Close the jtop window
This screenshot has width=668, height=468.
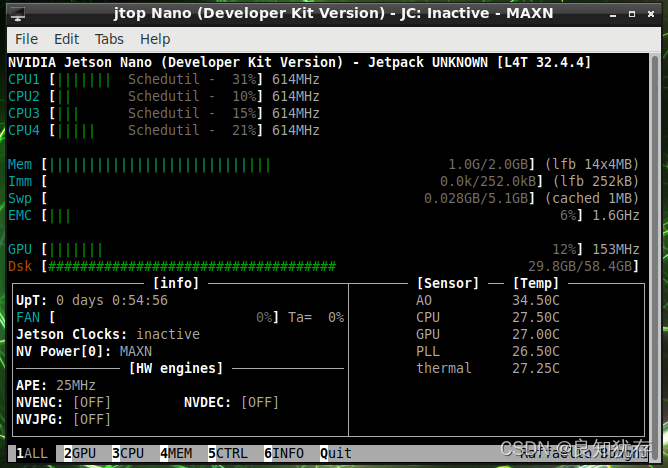point(651,14)
